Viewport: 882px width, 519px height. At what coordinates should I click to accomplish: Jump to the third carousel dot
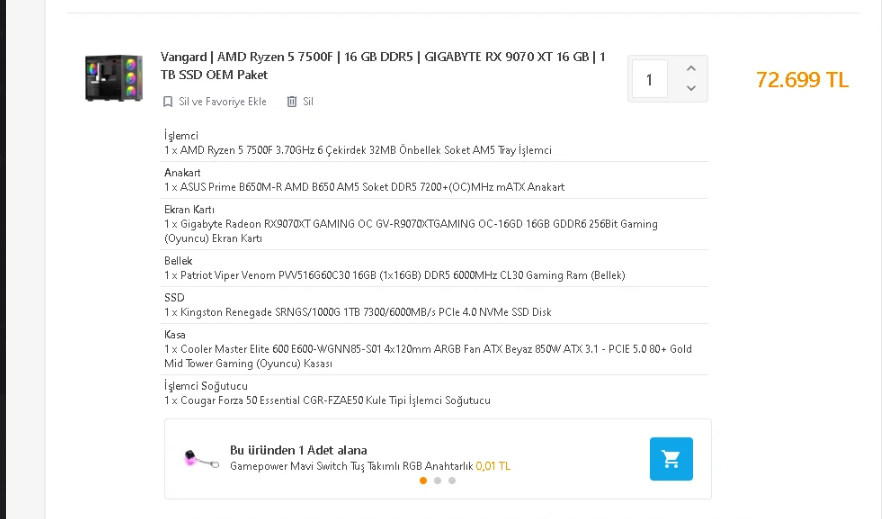tap(451, 481)
